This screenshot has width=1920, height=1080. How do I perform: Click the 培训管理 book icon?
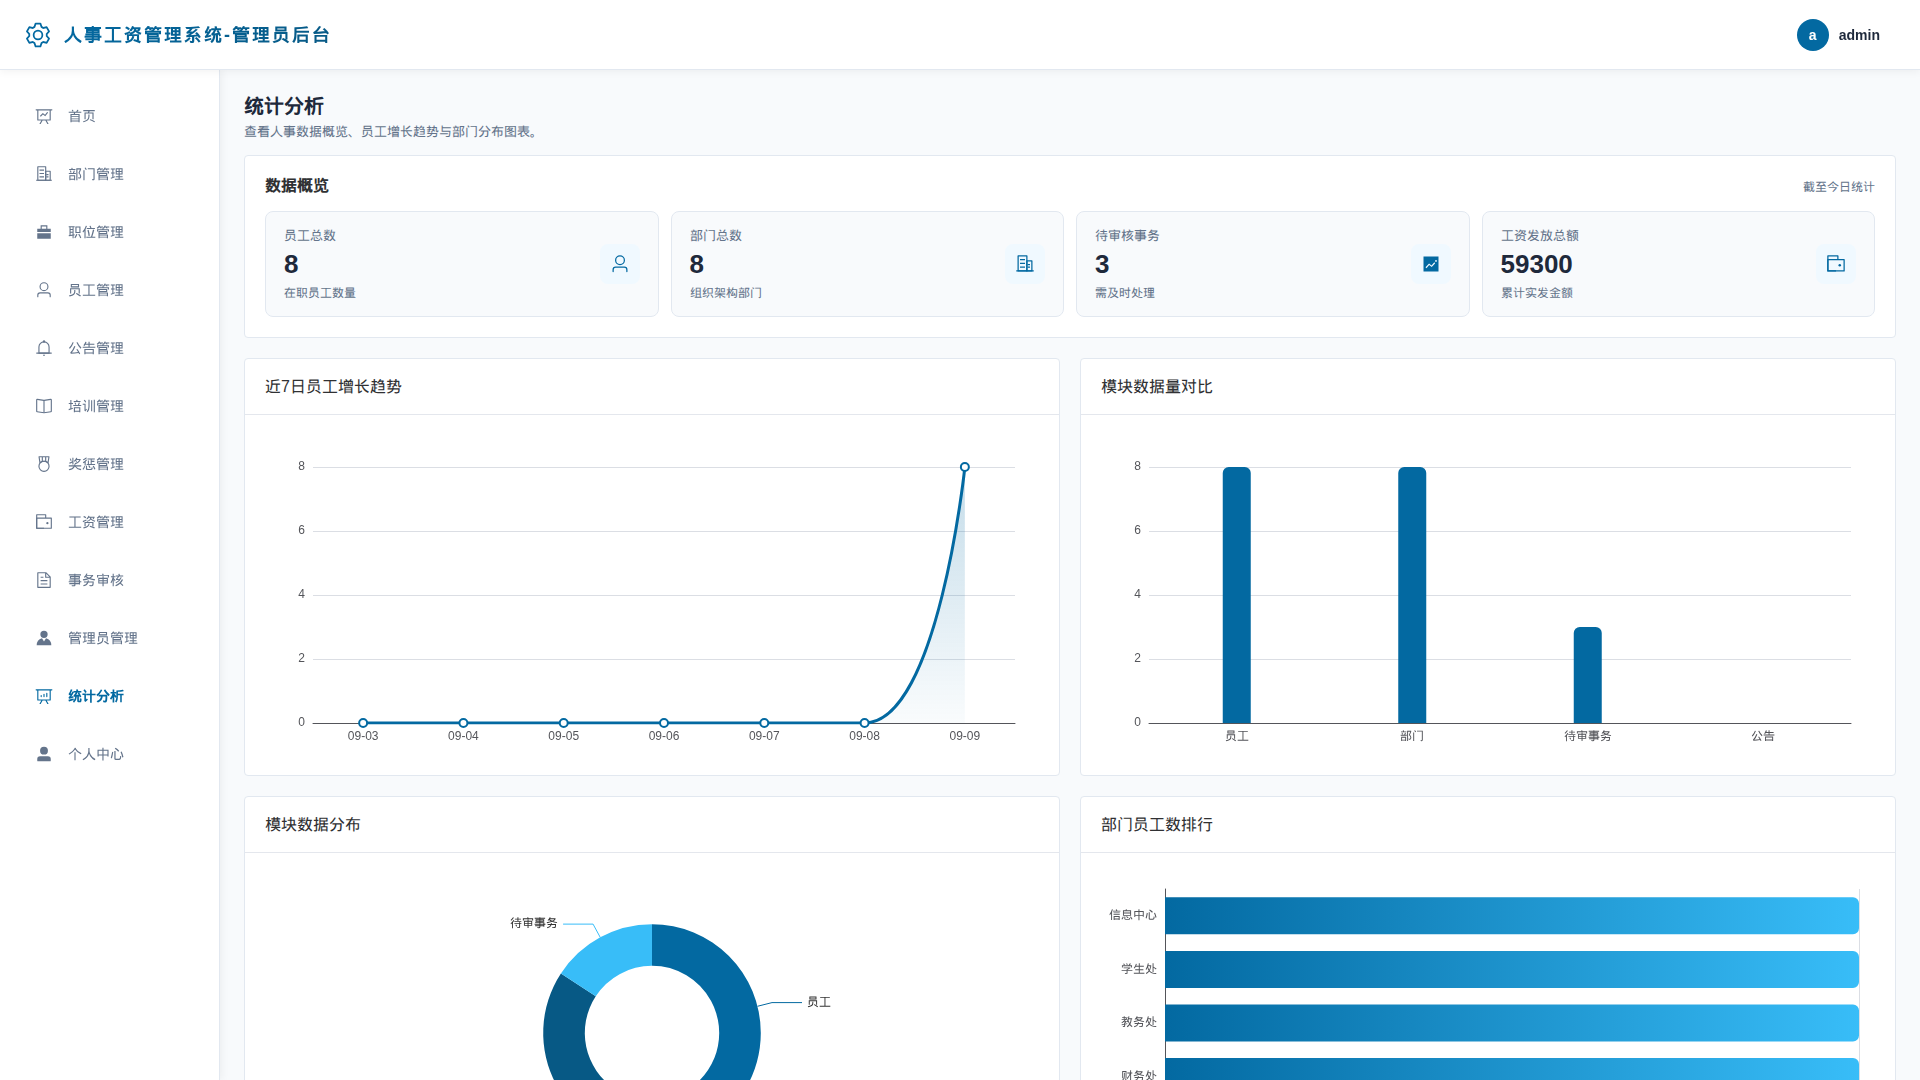coord(44,406)
